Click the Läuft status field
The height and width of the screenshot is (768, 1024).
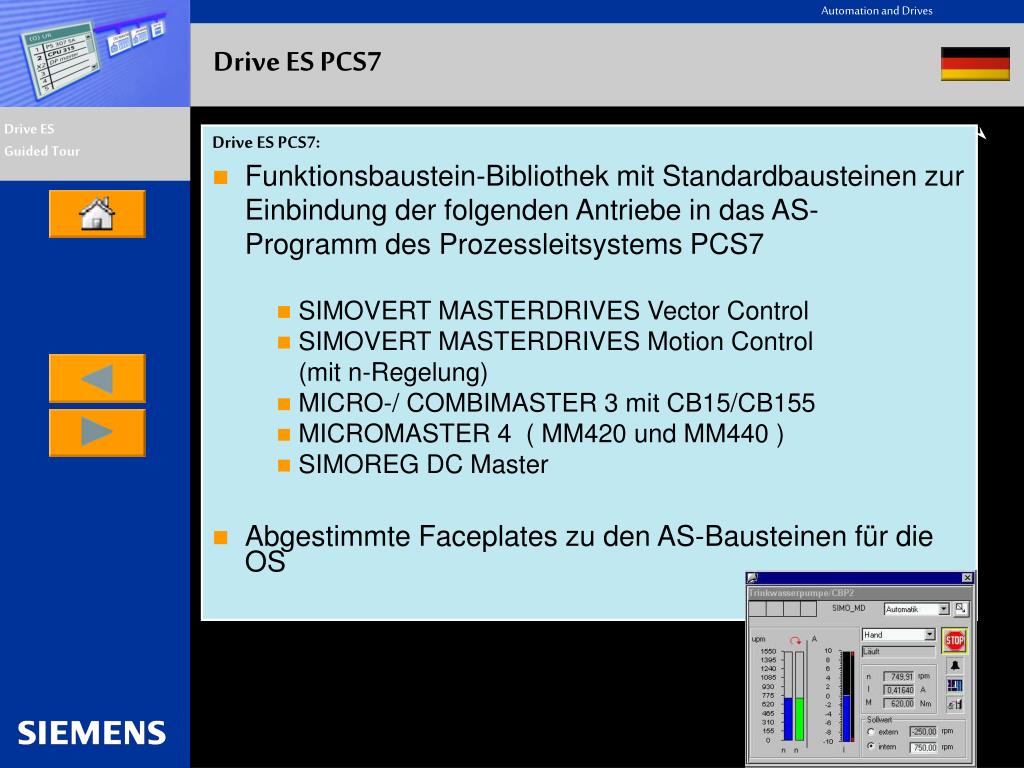tap(898, 651)
